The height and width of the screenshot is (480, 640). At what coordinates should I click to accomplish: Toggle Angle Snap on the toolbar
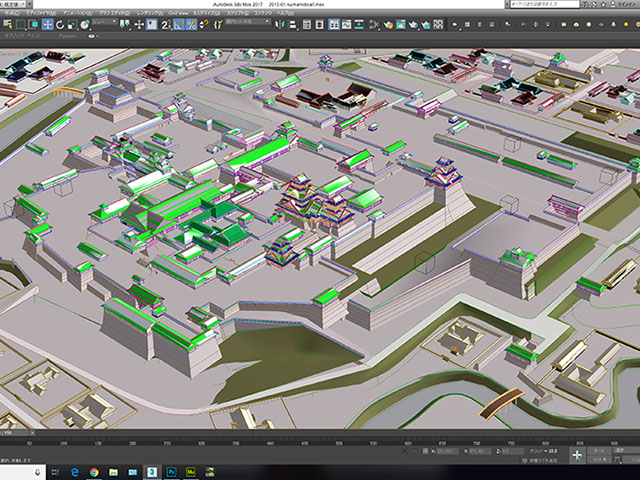[178, 24]
